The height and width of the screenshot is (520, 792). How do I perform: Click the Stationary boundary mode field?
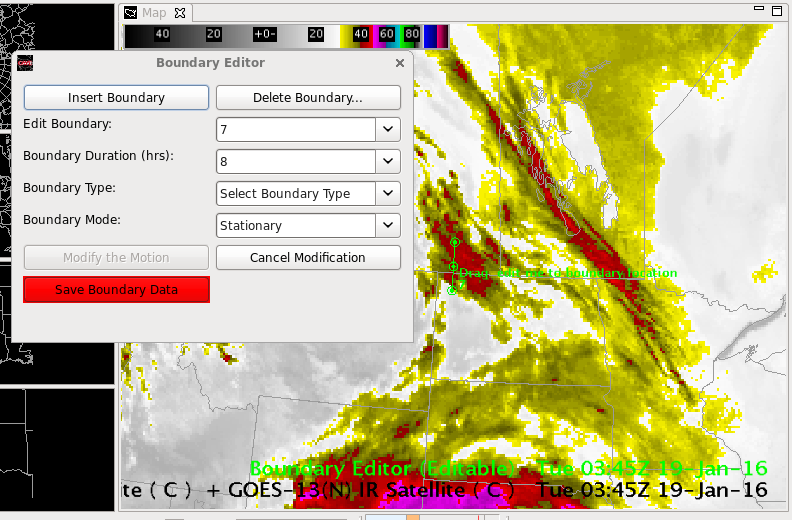tap(296, 225)
